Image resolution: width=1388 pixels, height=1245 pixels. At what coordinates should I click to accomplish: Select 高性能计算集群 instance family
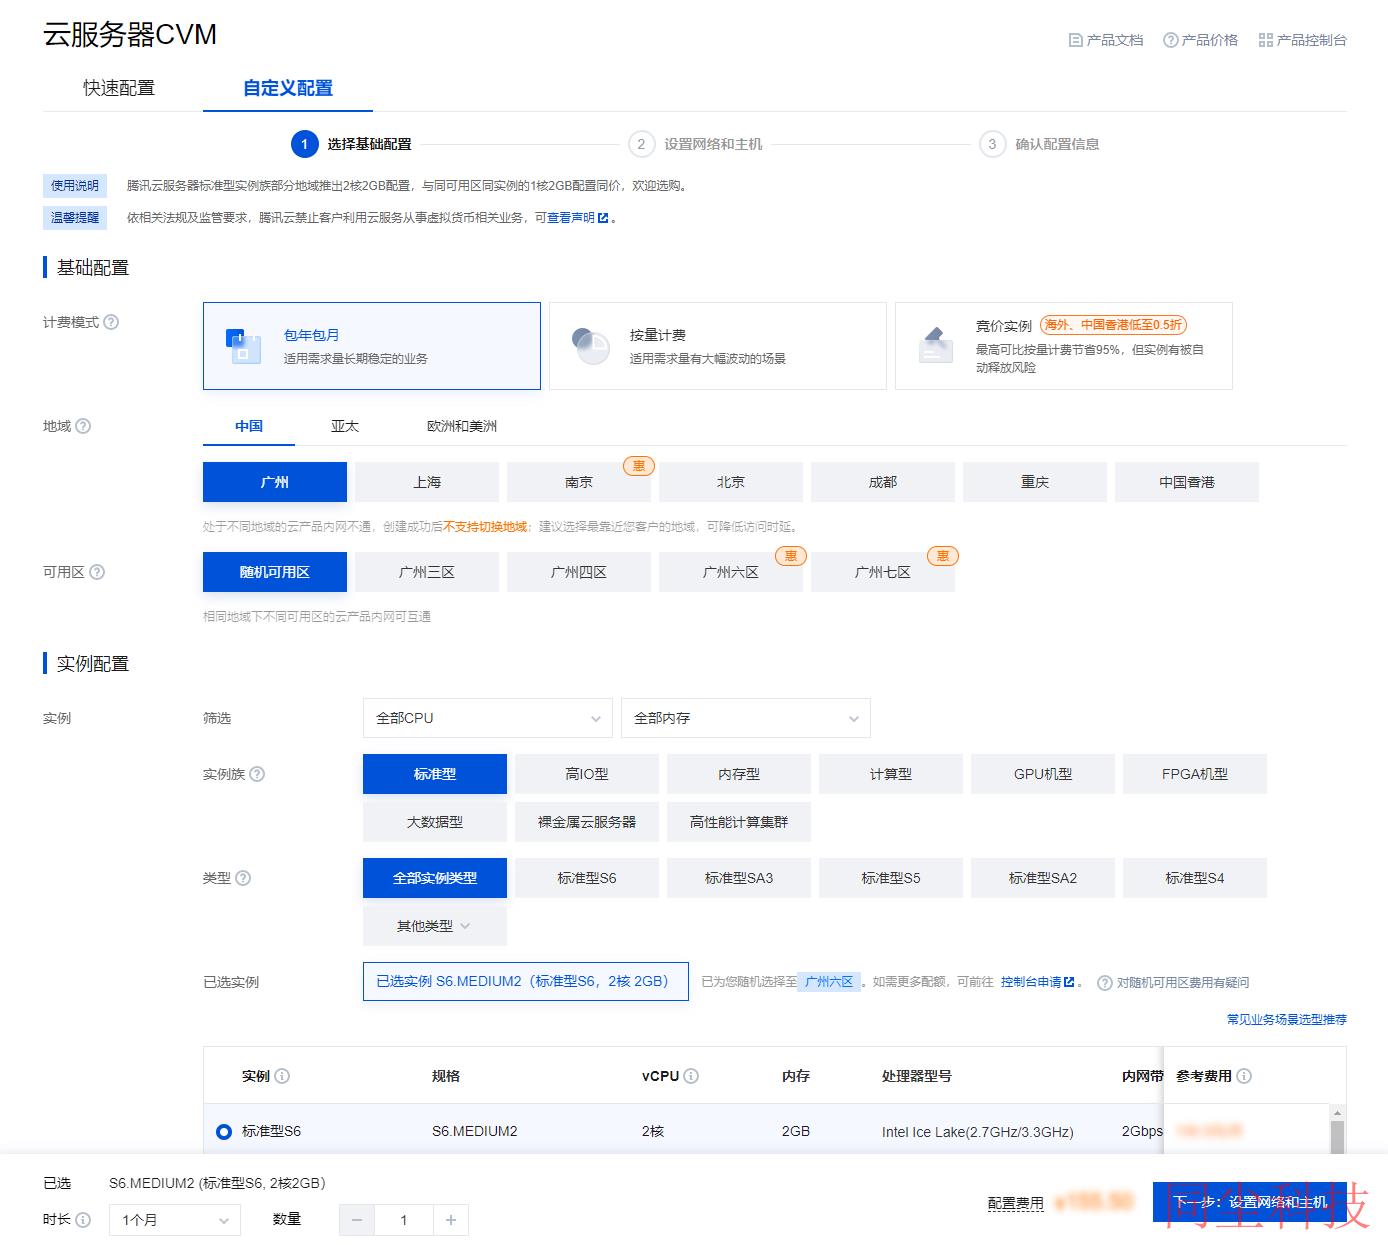click(739, 822)
